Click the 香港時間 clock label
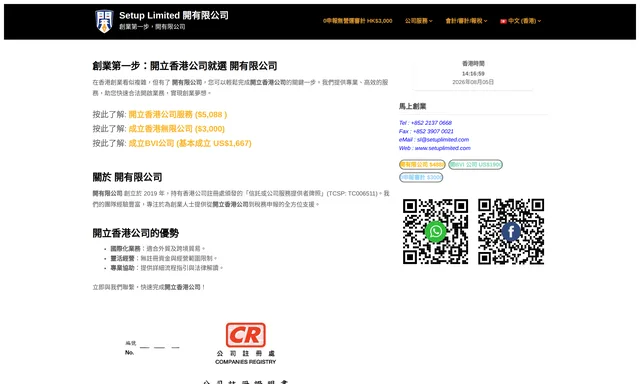 pyautogui.click(x=473, y=64)
